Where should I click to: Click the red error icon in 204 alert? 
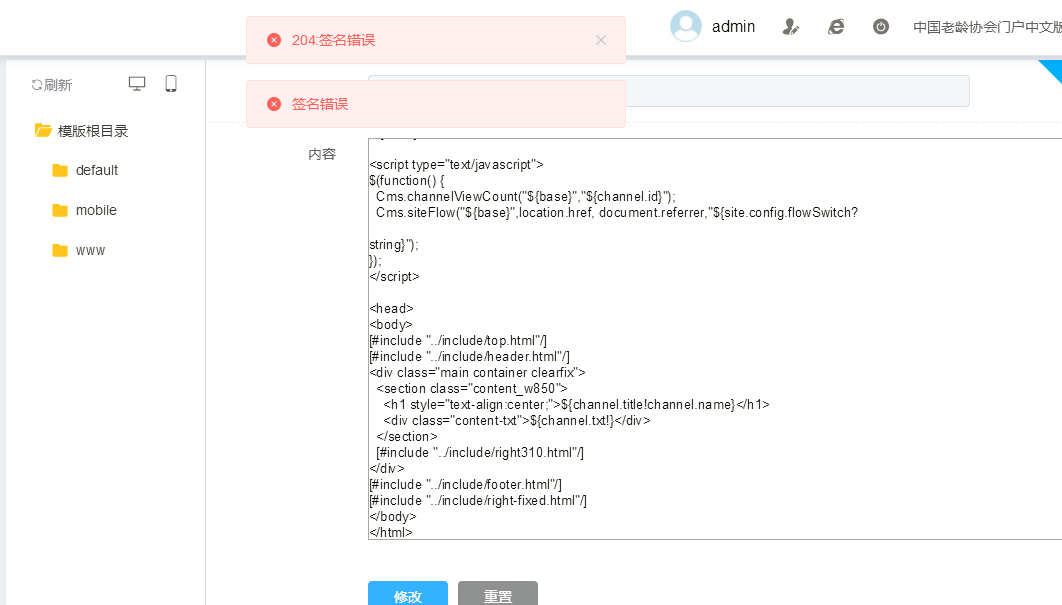(x=274, y=40)
